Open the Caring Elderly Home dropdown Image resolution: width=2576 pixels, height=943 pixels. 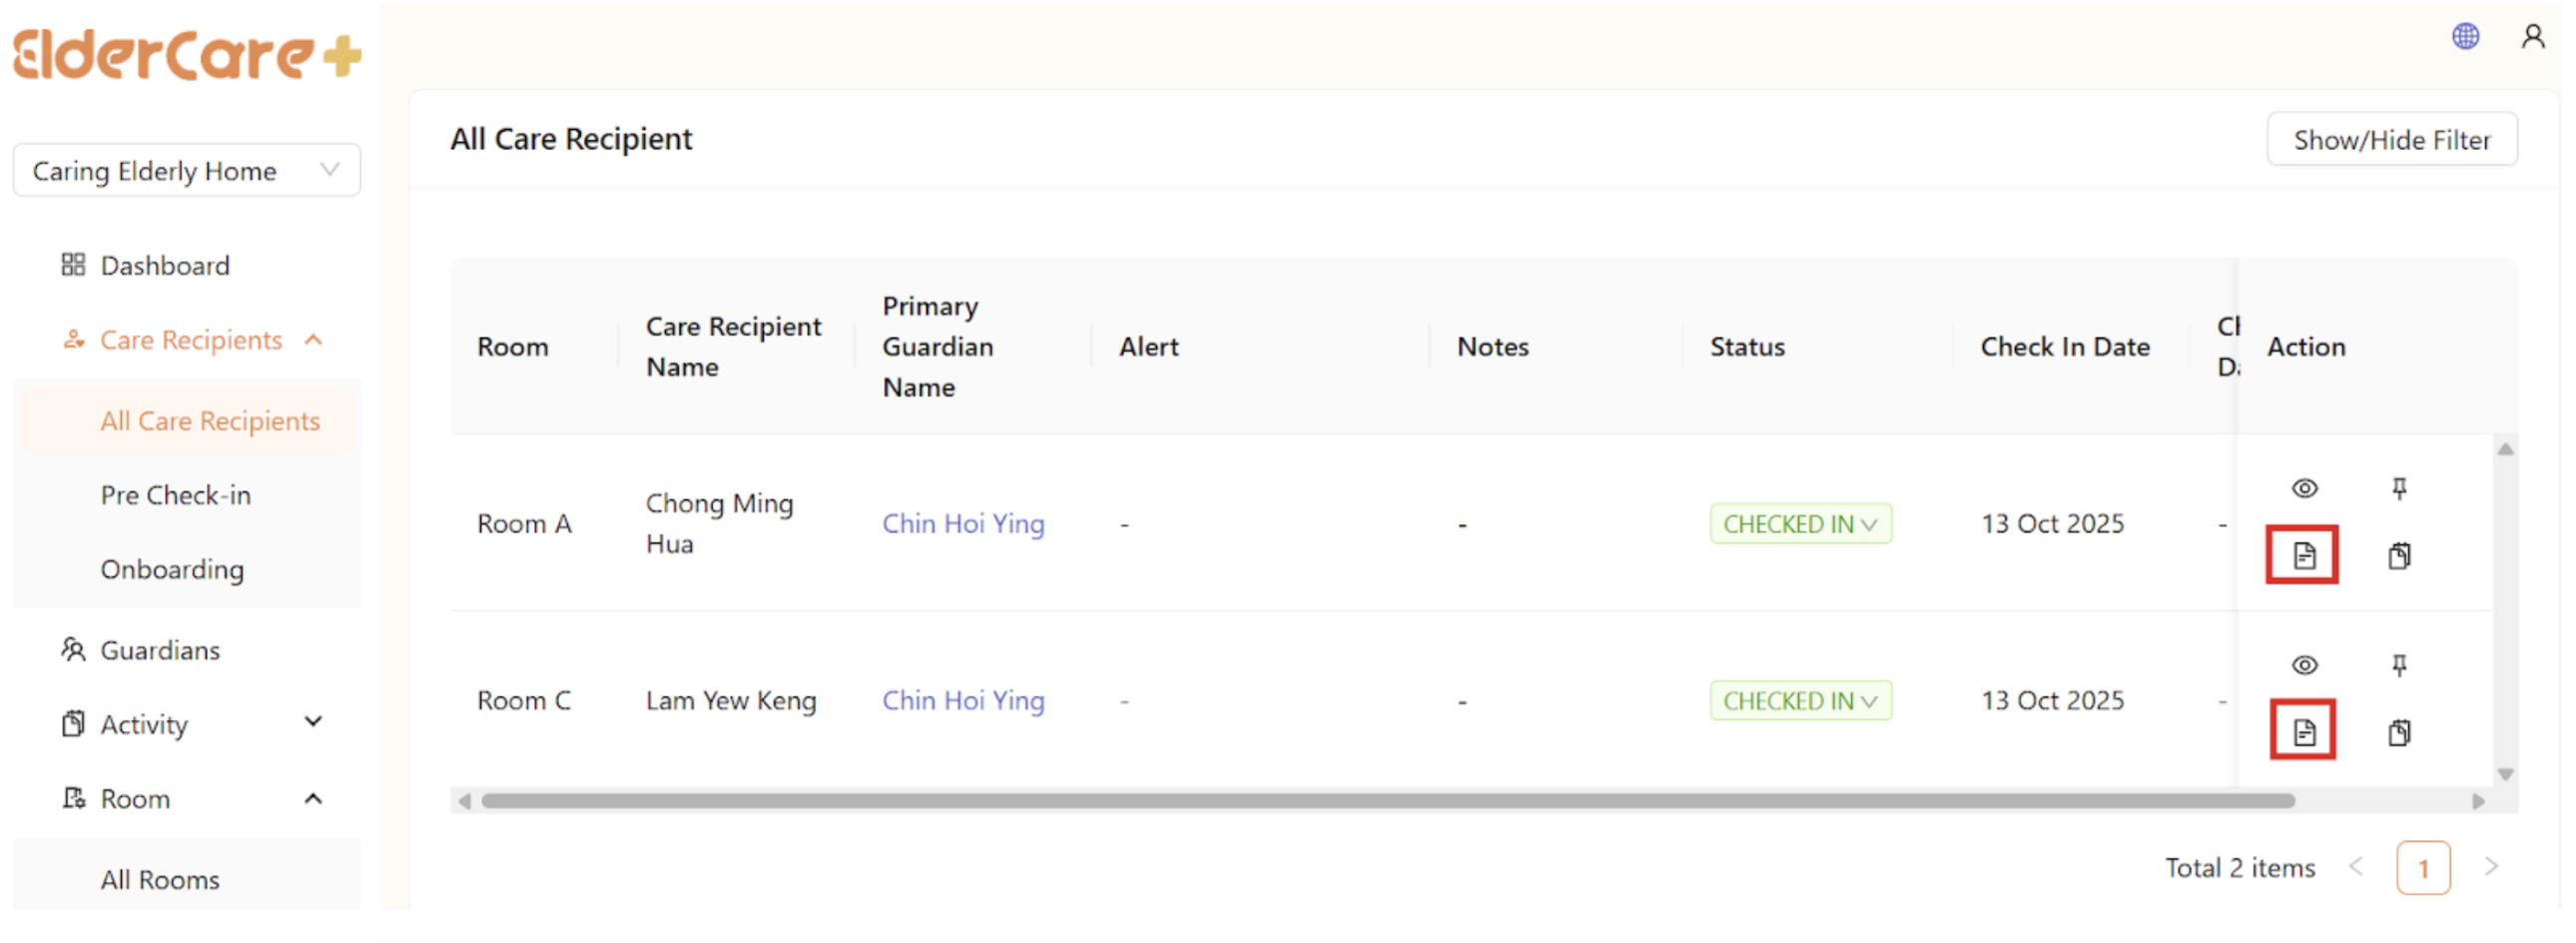pos(186,171)
